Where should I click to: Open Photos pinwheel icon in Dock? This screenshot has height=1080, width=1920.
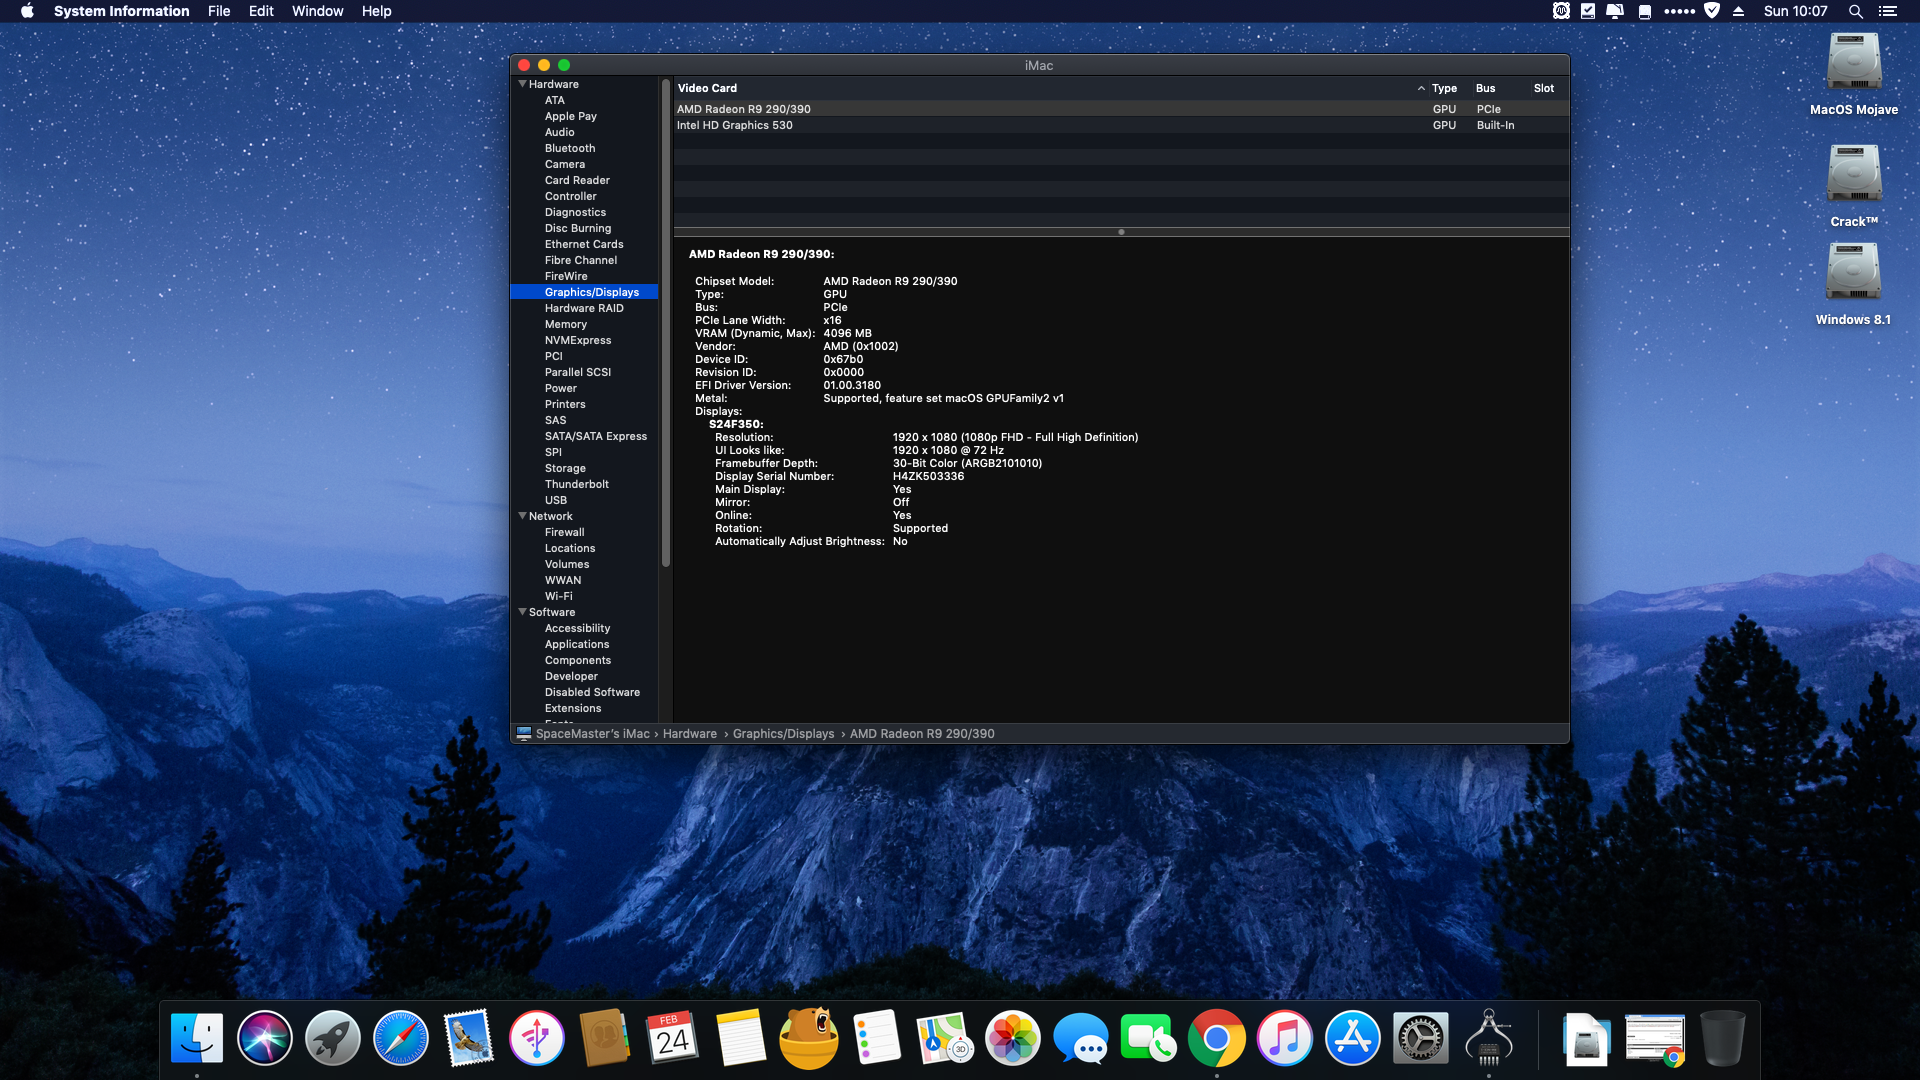(x=1013, y=1038)
